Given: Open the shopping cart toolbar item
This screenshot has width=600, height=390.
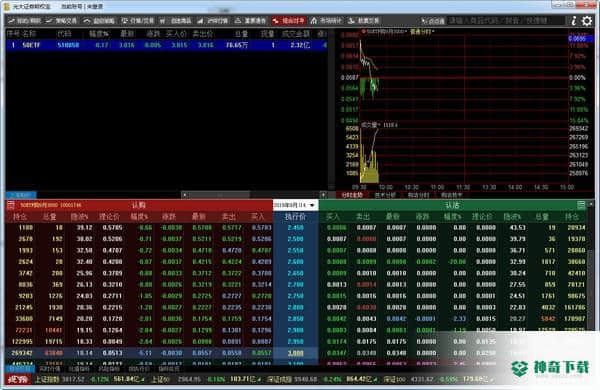Looking at the screenshot, I should [176, 21].
